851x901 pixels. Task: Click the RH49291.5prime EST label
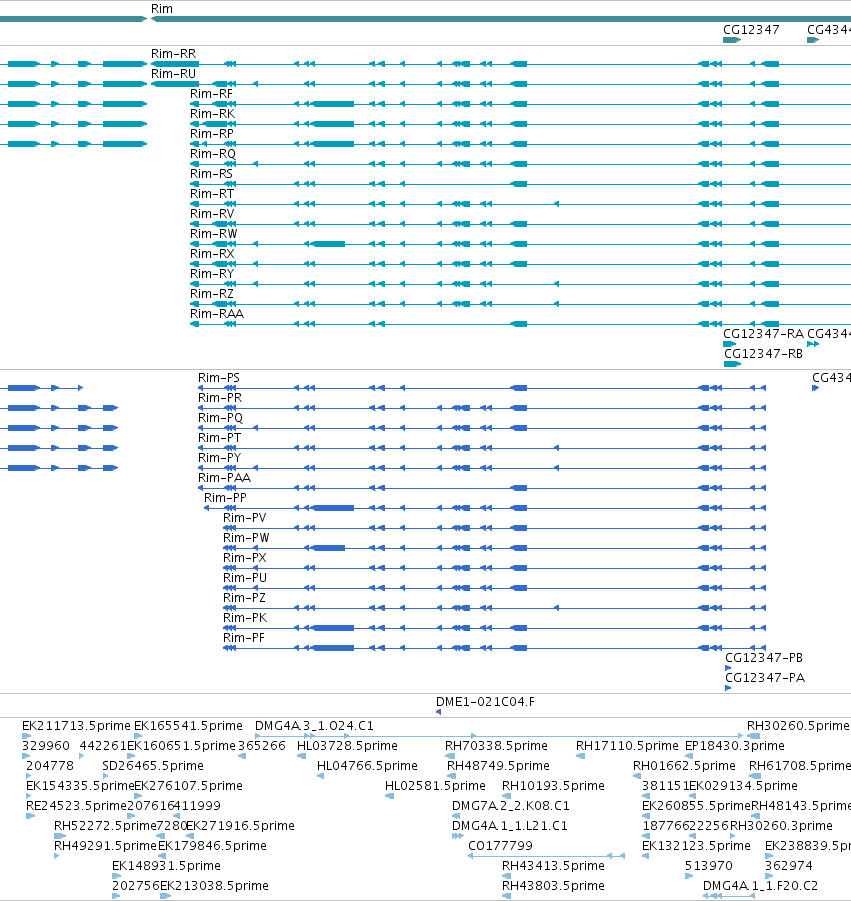tap(105, 846)
